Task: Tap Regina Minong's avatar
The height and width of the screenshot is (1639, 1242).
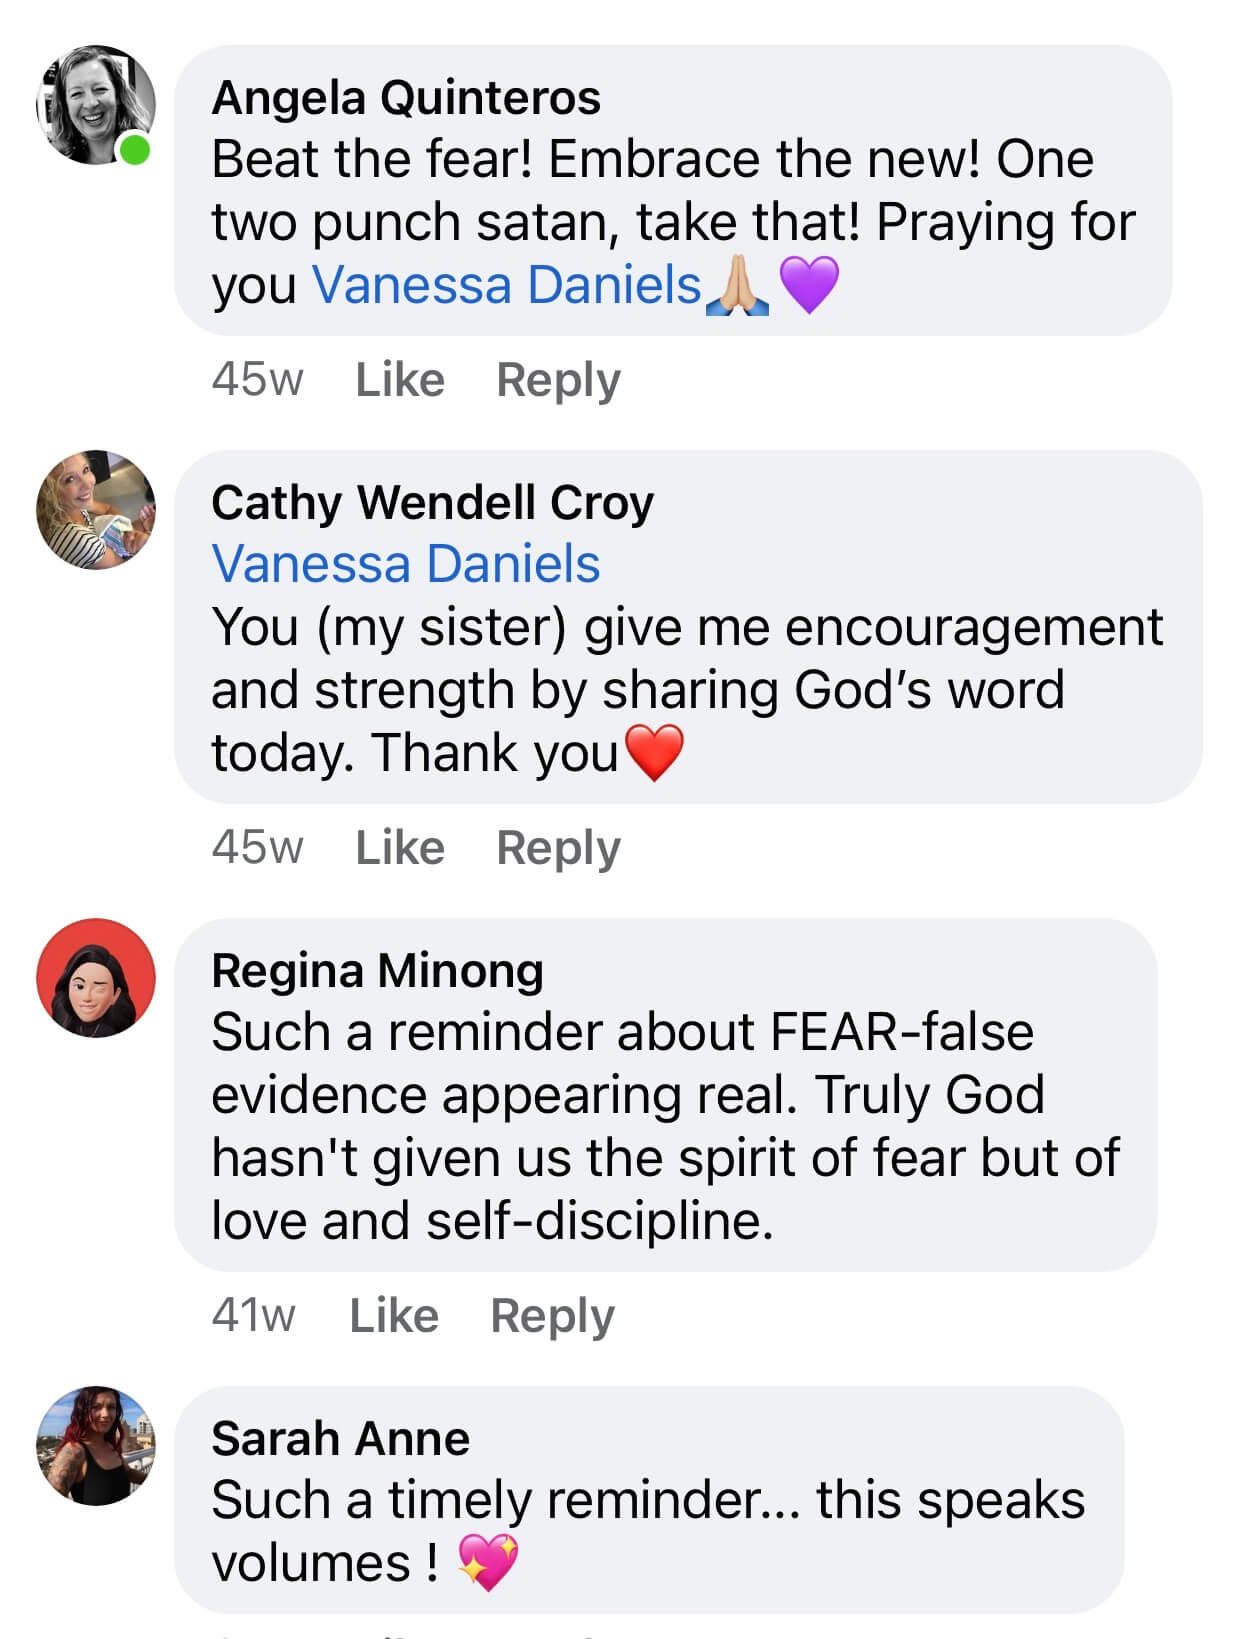Action: point(96,977)
